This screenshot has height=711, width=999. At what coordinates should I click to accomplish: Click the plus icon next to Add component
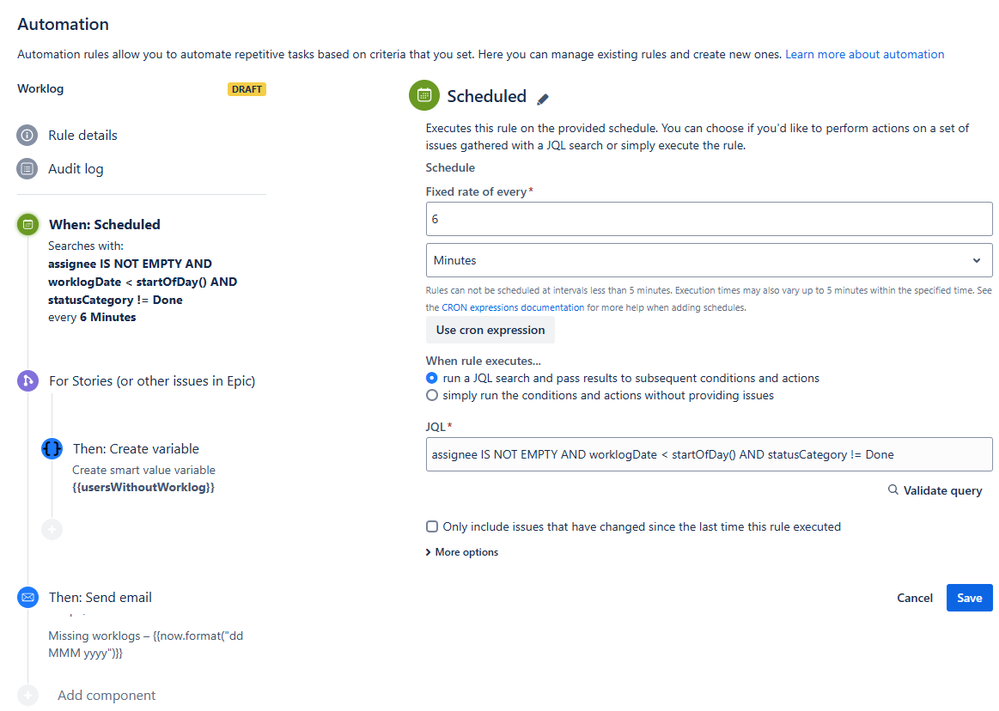(x=28, y=695)
